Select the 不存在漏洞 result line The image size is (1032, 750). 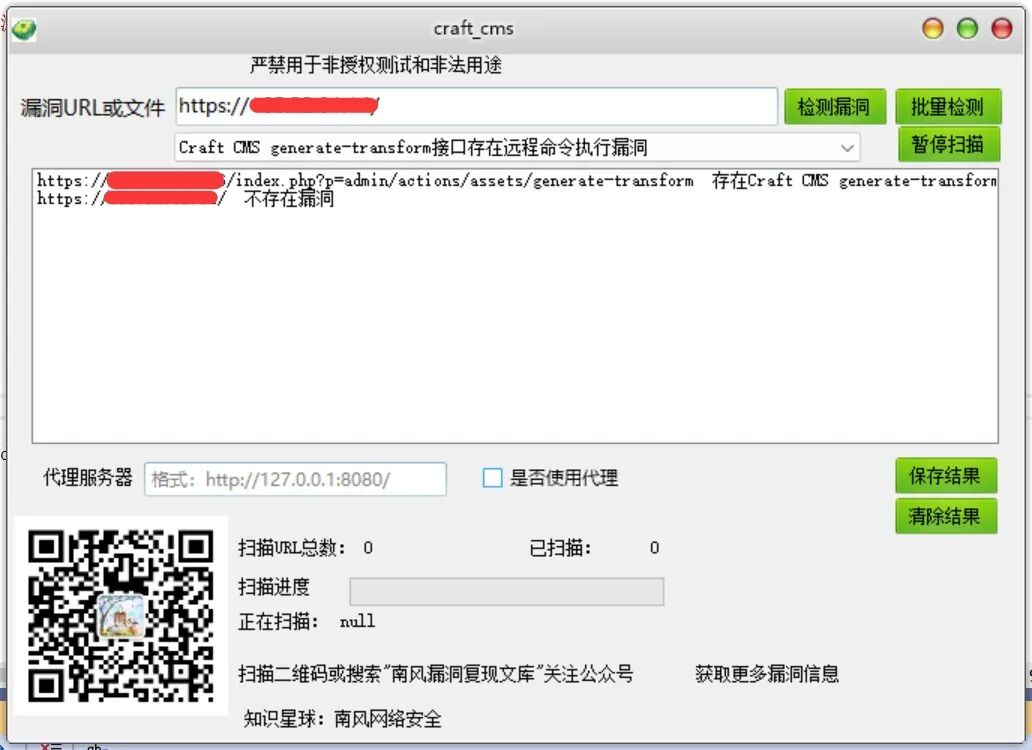point(186,199)
